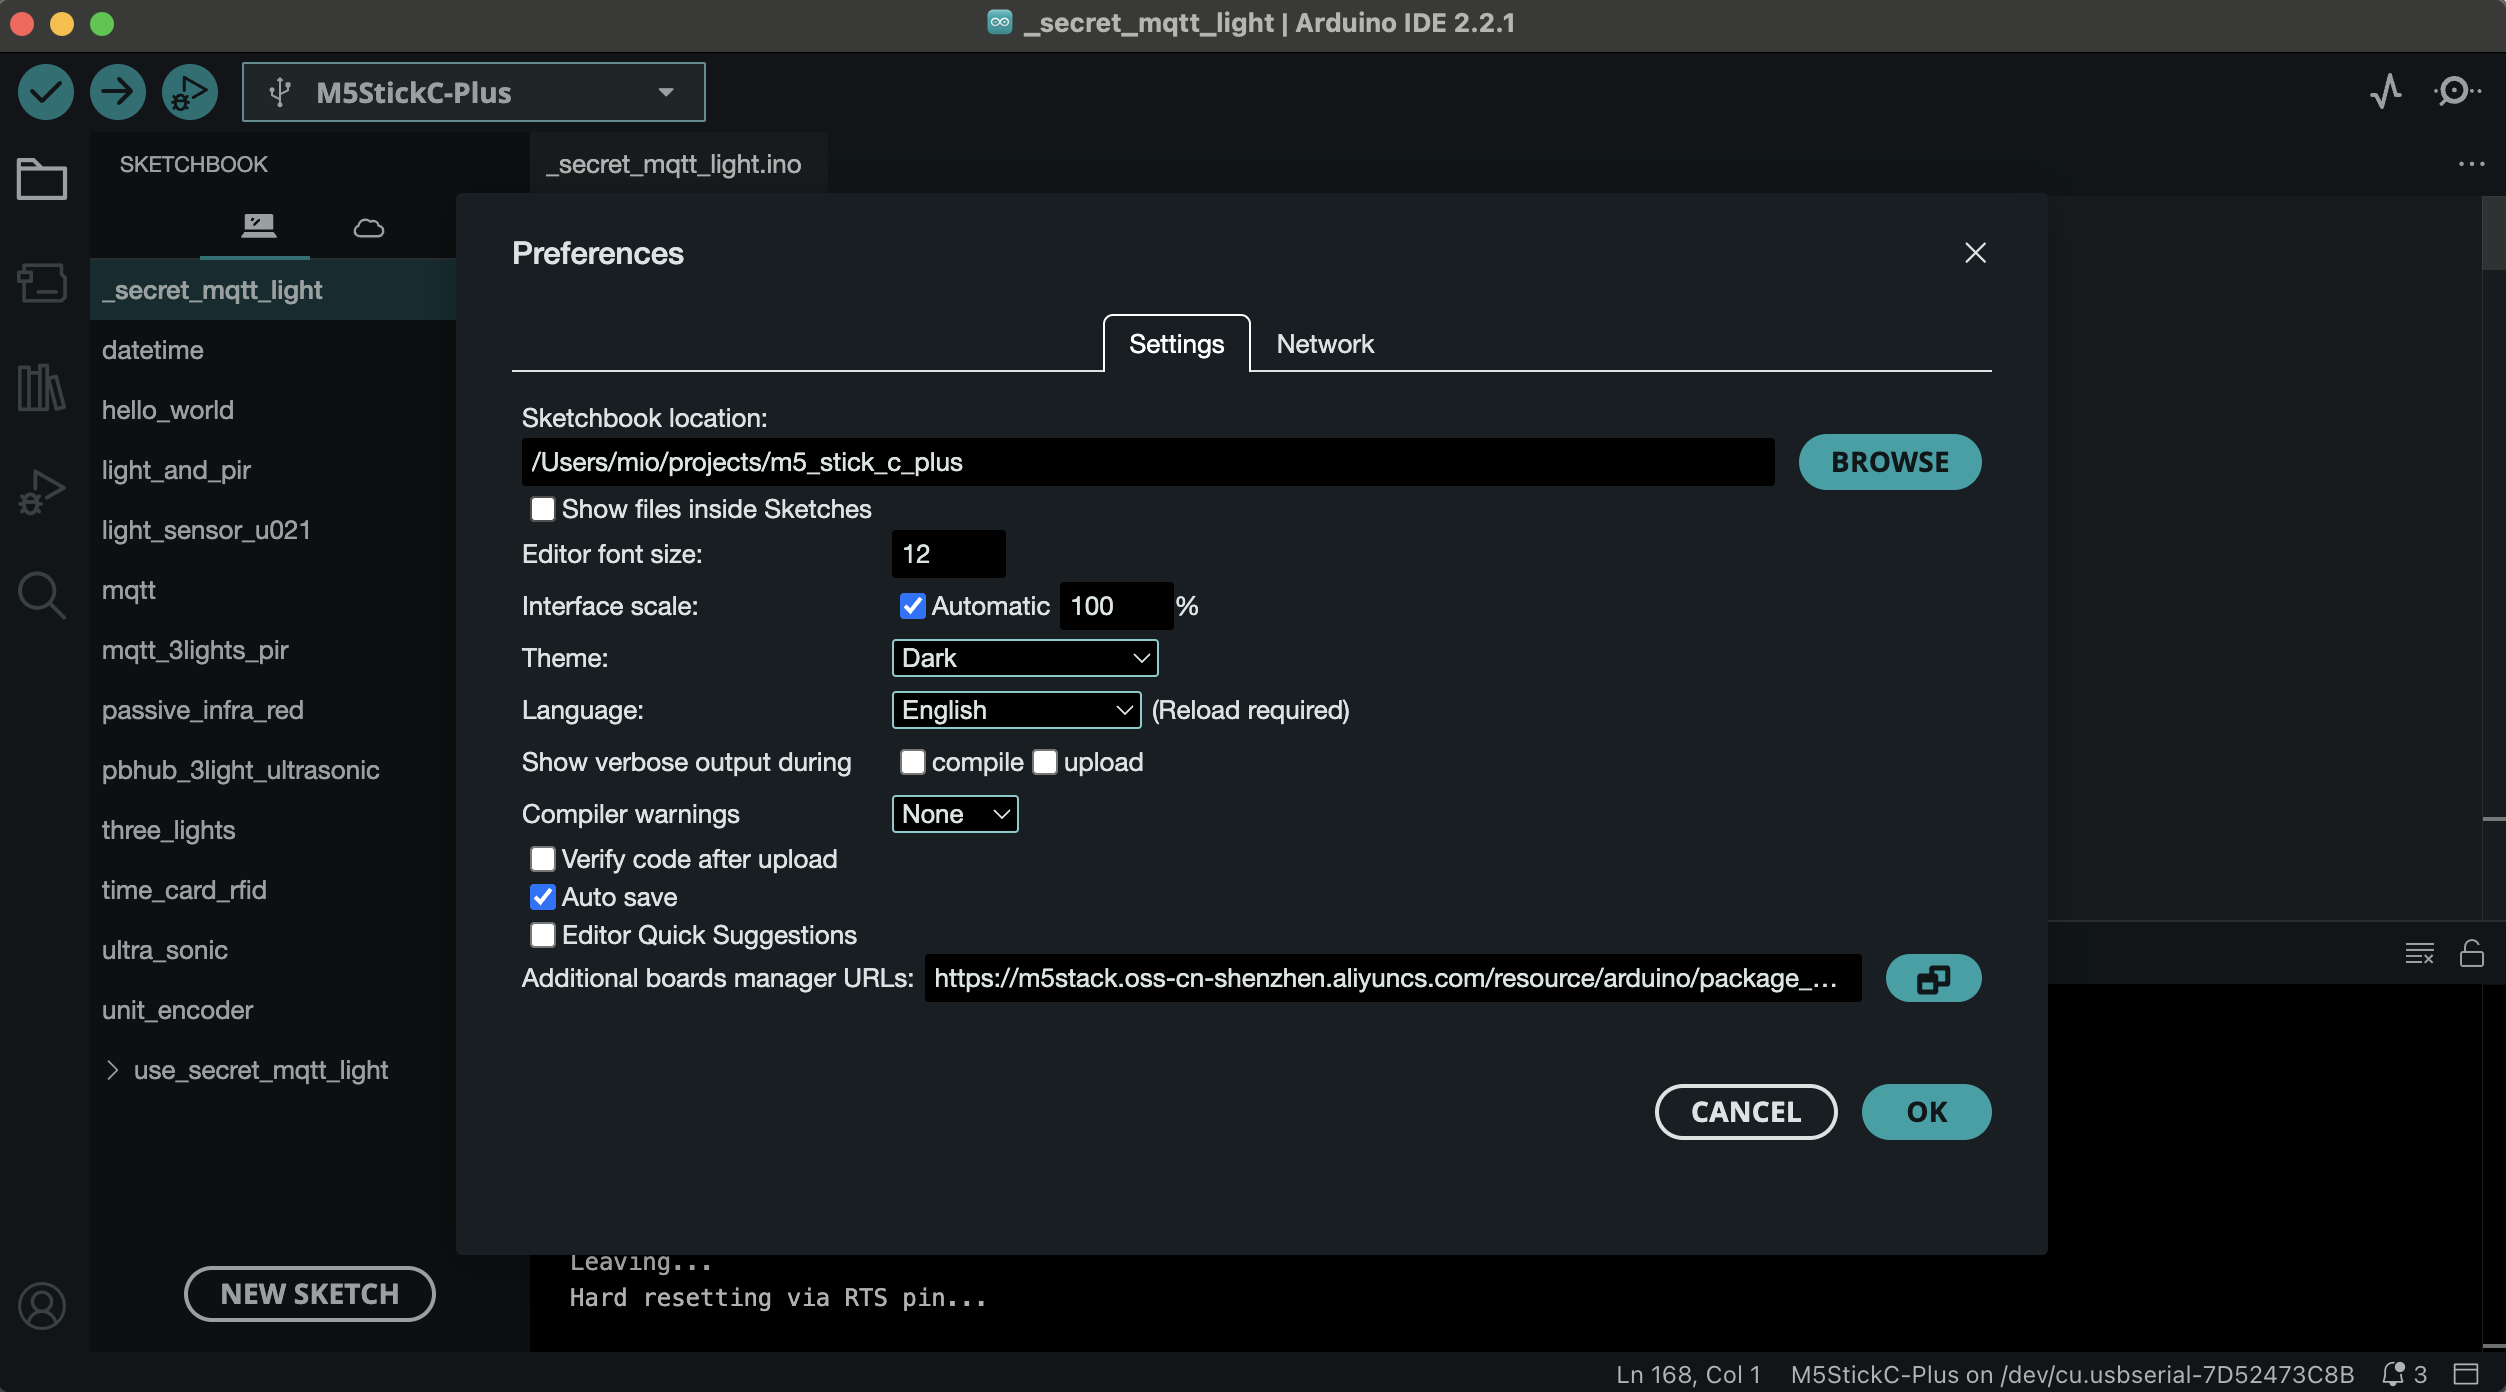Enable Verify code after upload
The image size is (2506, 1392).
543,858
